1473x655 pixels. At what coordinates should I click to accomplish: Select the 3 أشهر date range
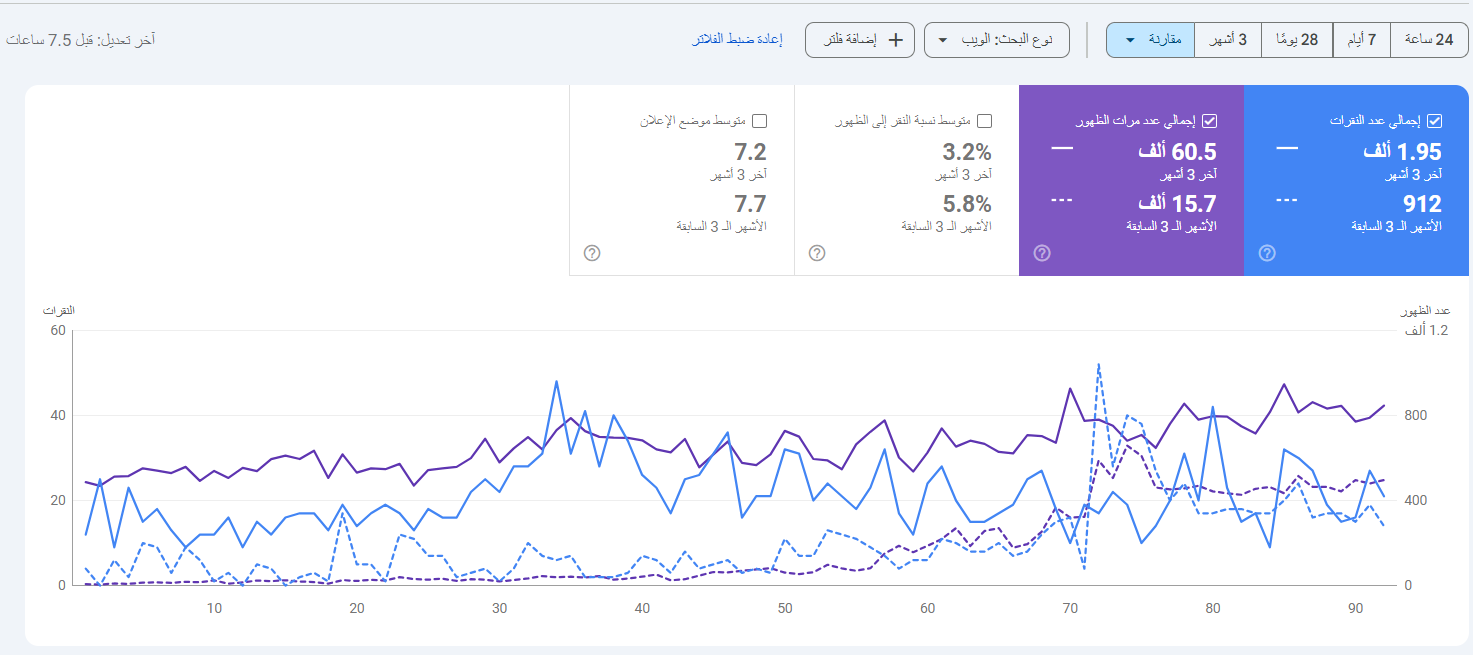1228,39
